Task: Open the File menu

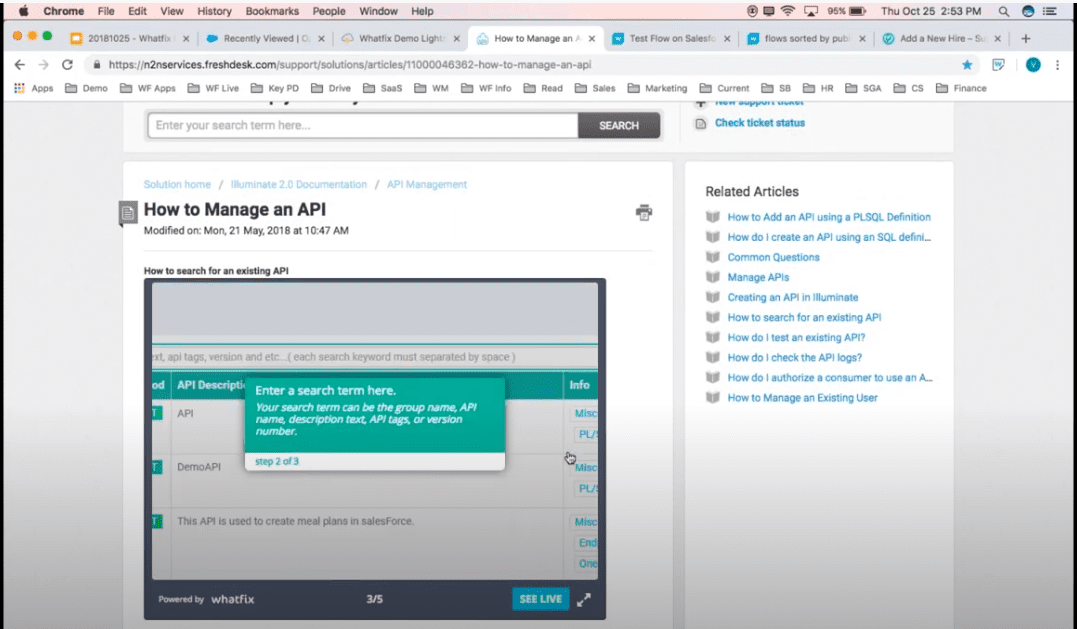Action: coord(106,11)
